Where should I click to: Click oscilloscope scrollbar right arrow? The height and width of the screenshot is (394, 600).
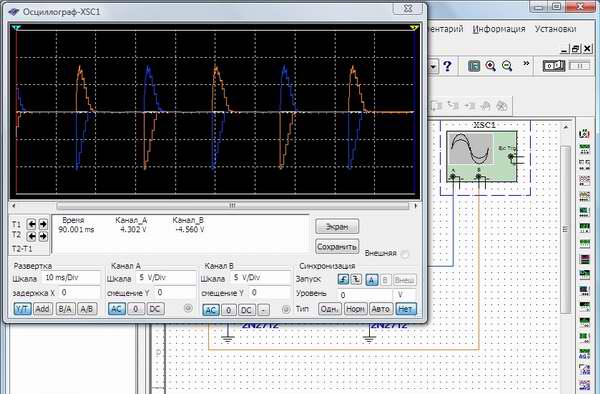pos(416,206)
